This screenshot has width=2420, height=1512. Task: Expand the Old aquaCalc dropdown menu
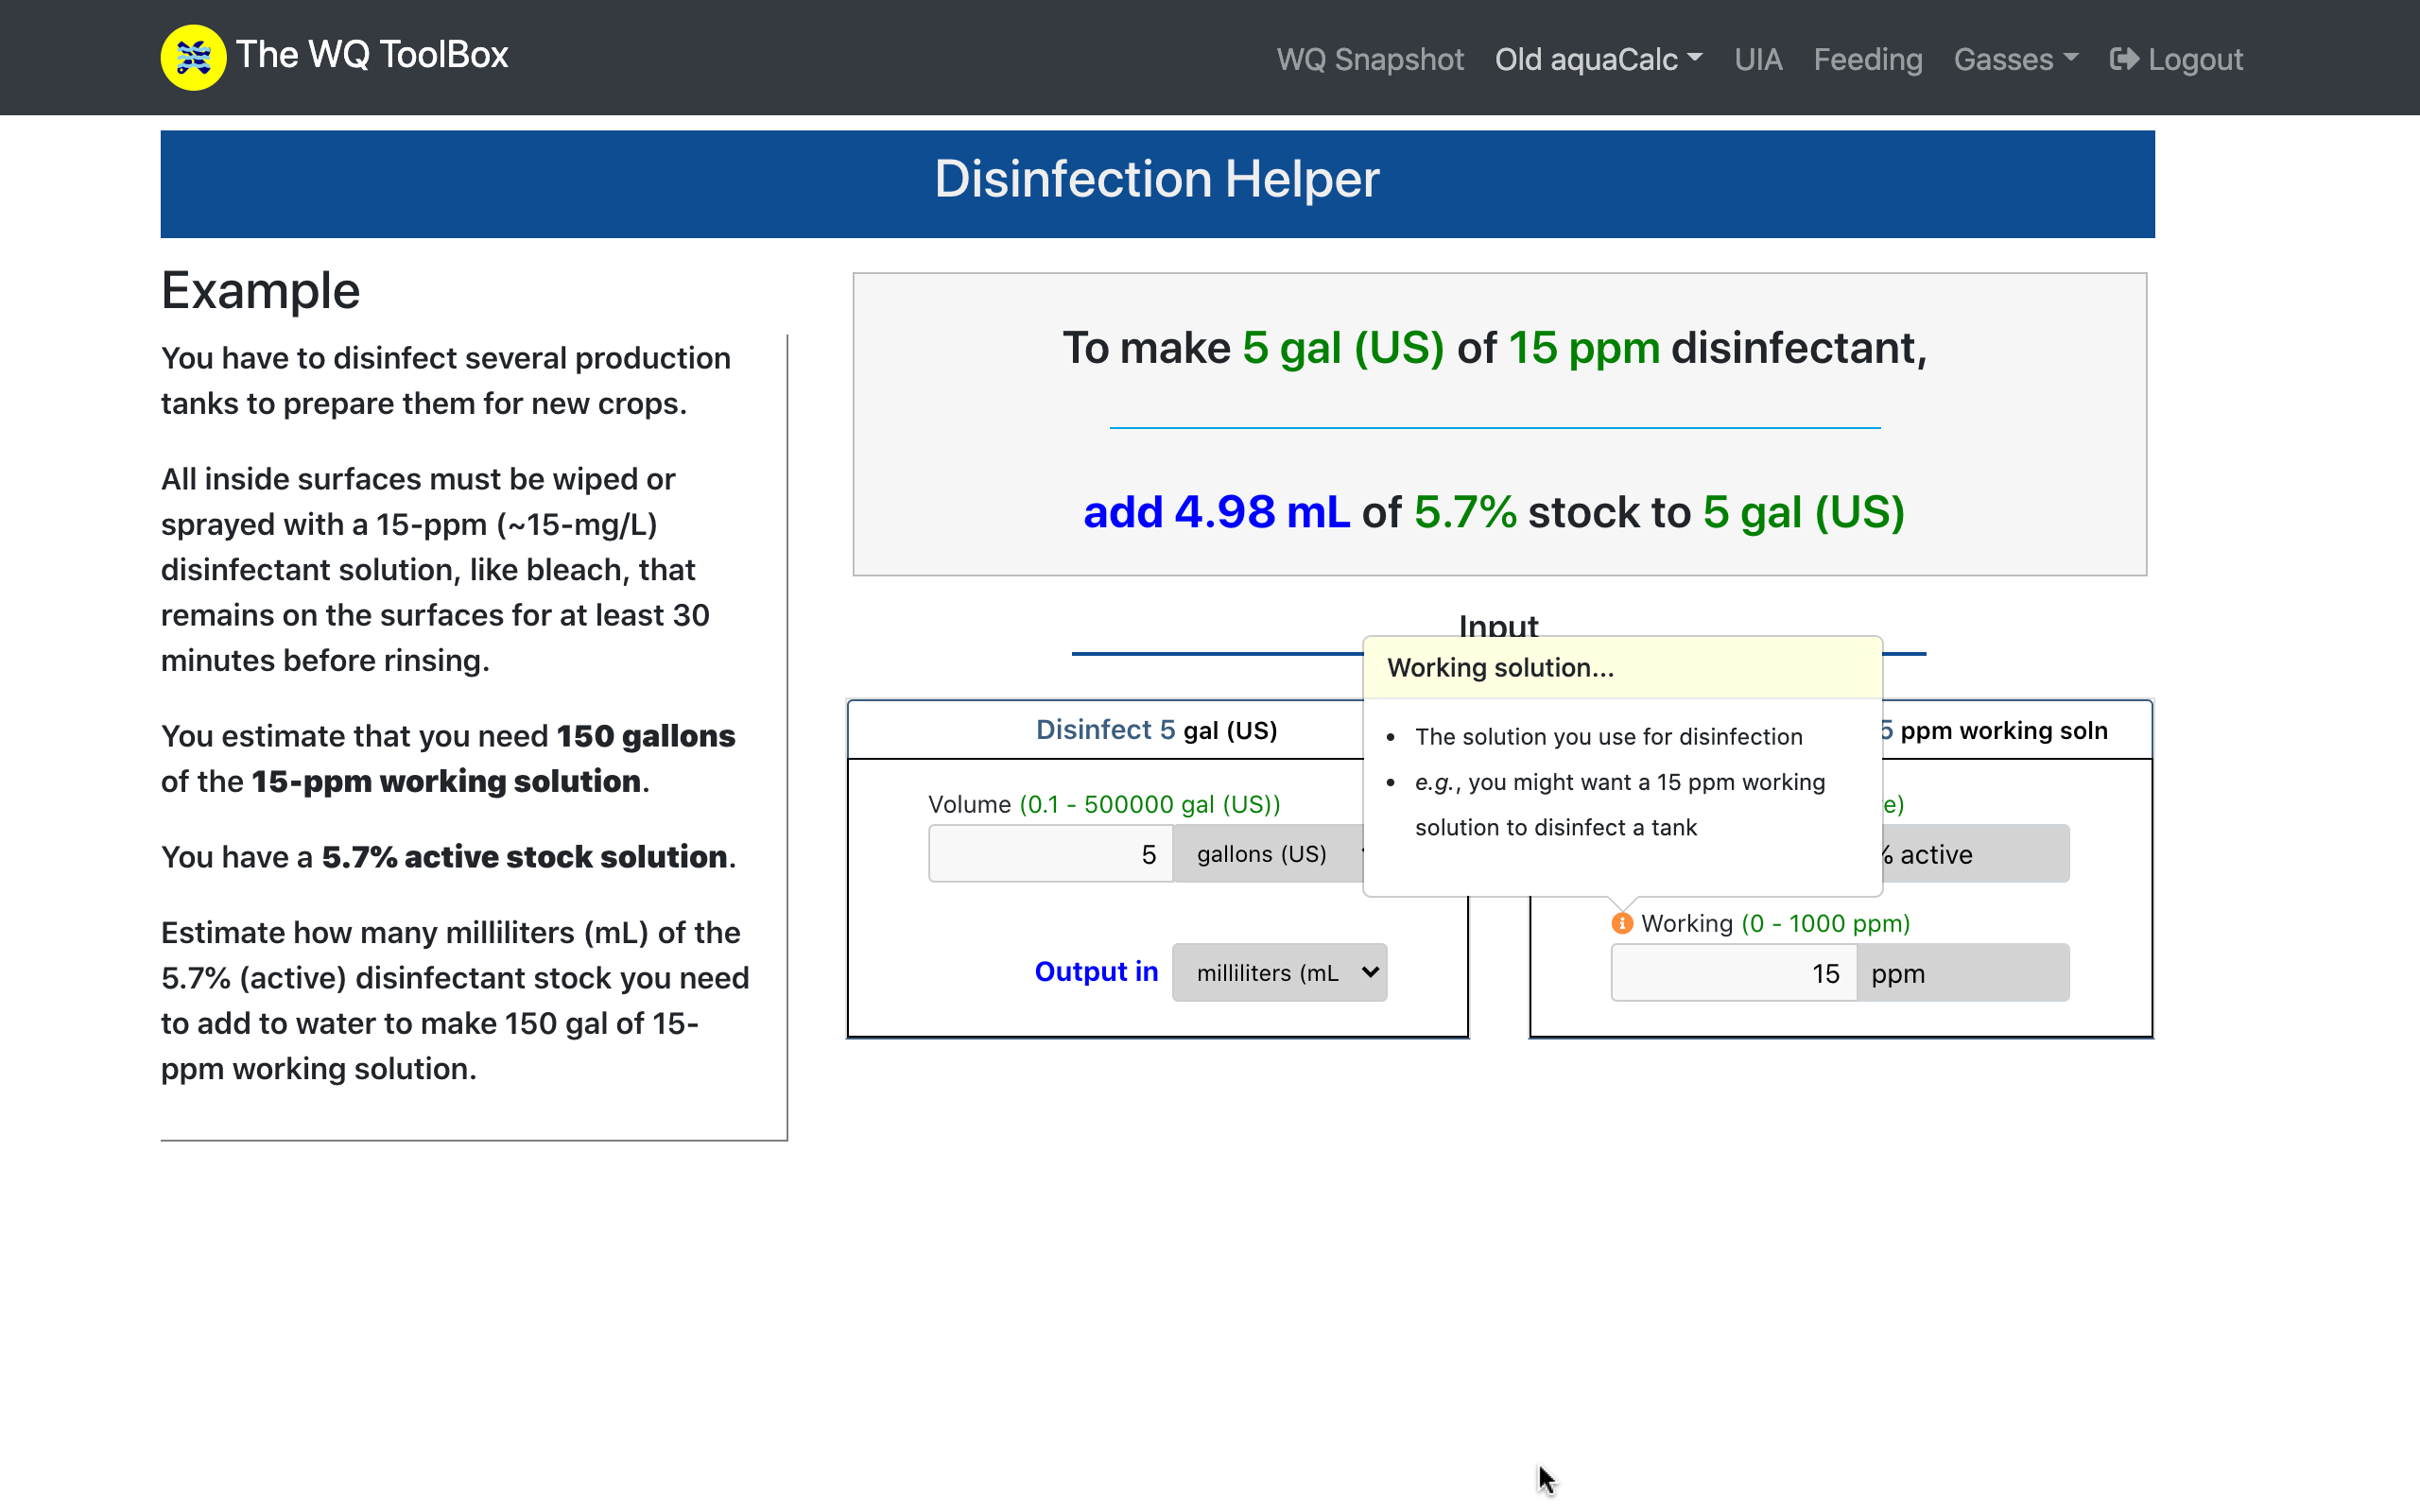(x=1597, y=59)
